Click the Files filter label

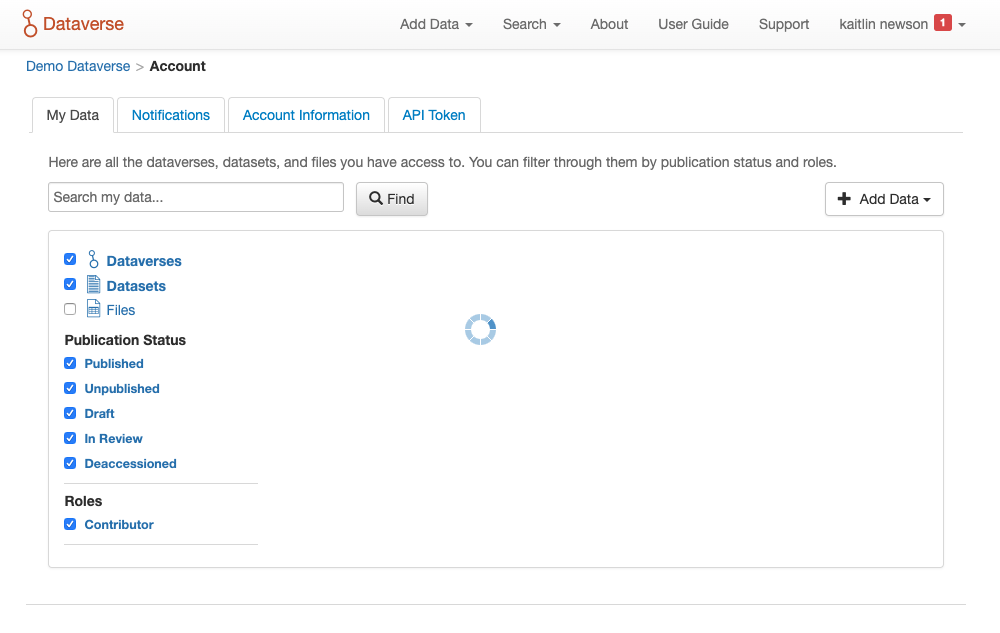(x=121, y=310)
